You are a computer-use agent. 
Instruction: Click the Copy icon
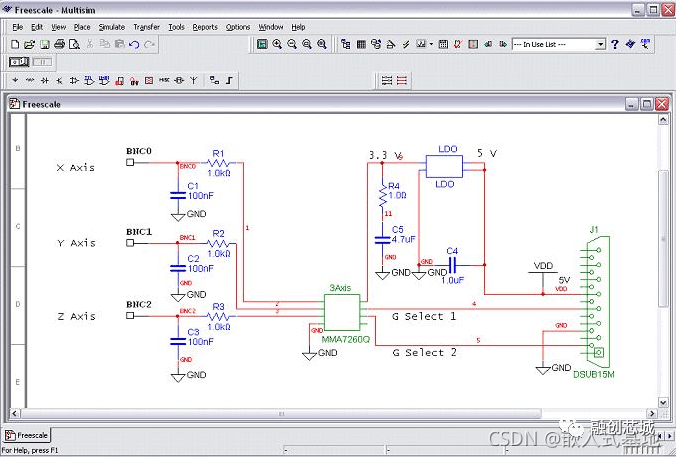(x=104, y=44)
